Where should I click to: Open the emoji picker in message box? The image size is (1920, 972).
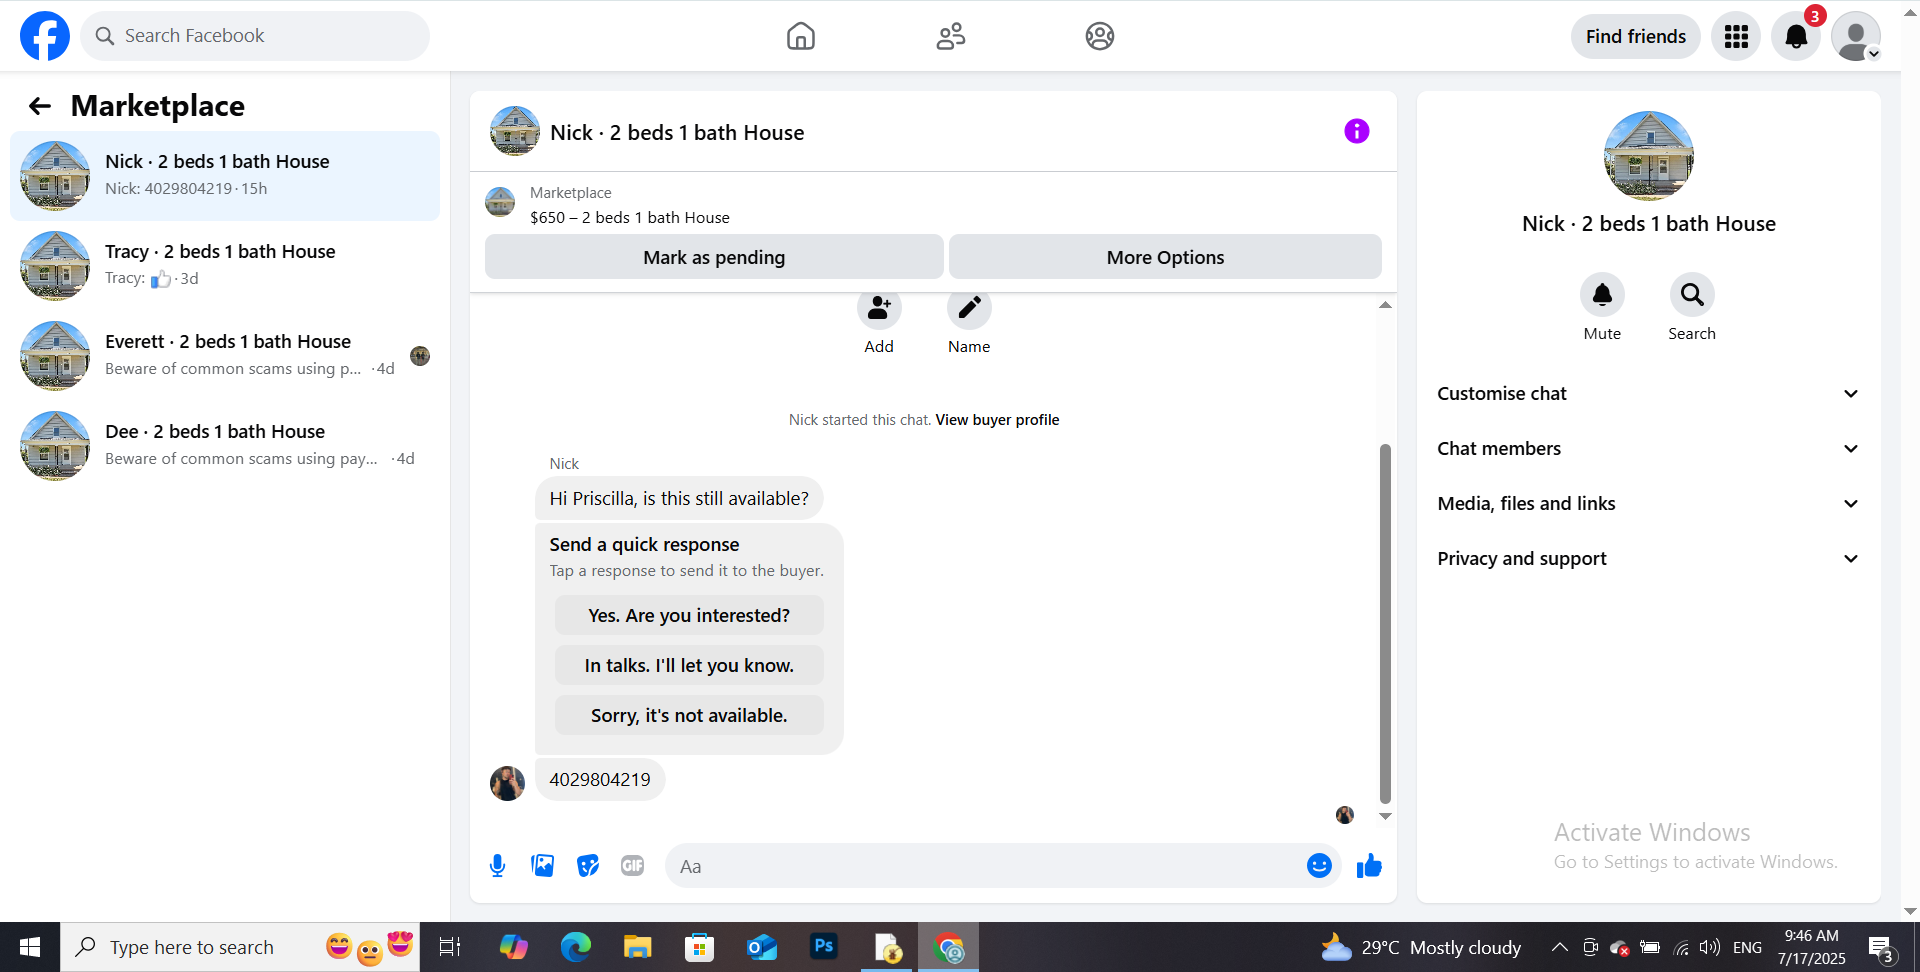coord(1319,866)
